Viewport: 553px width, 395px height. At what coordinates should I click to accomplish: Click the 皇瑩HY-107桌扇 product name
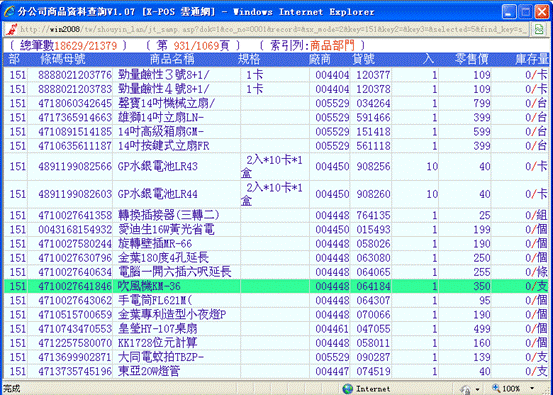click(158, 329)
